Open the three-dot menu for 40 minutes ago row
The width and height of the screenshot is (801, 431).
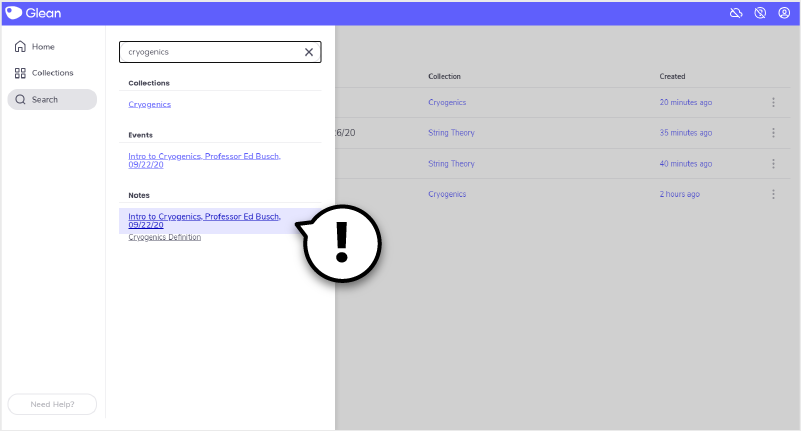(x=773, y=164)
